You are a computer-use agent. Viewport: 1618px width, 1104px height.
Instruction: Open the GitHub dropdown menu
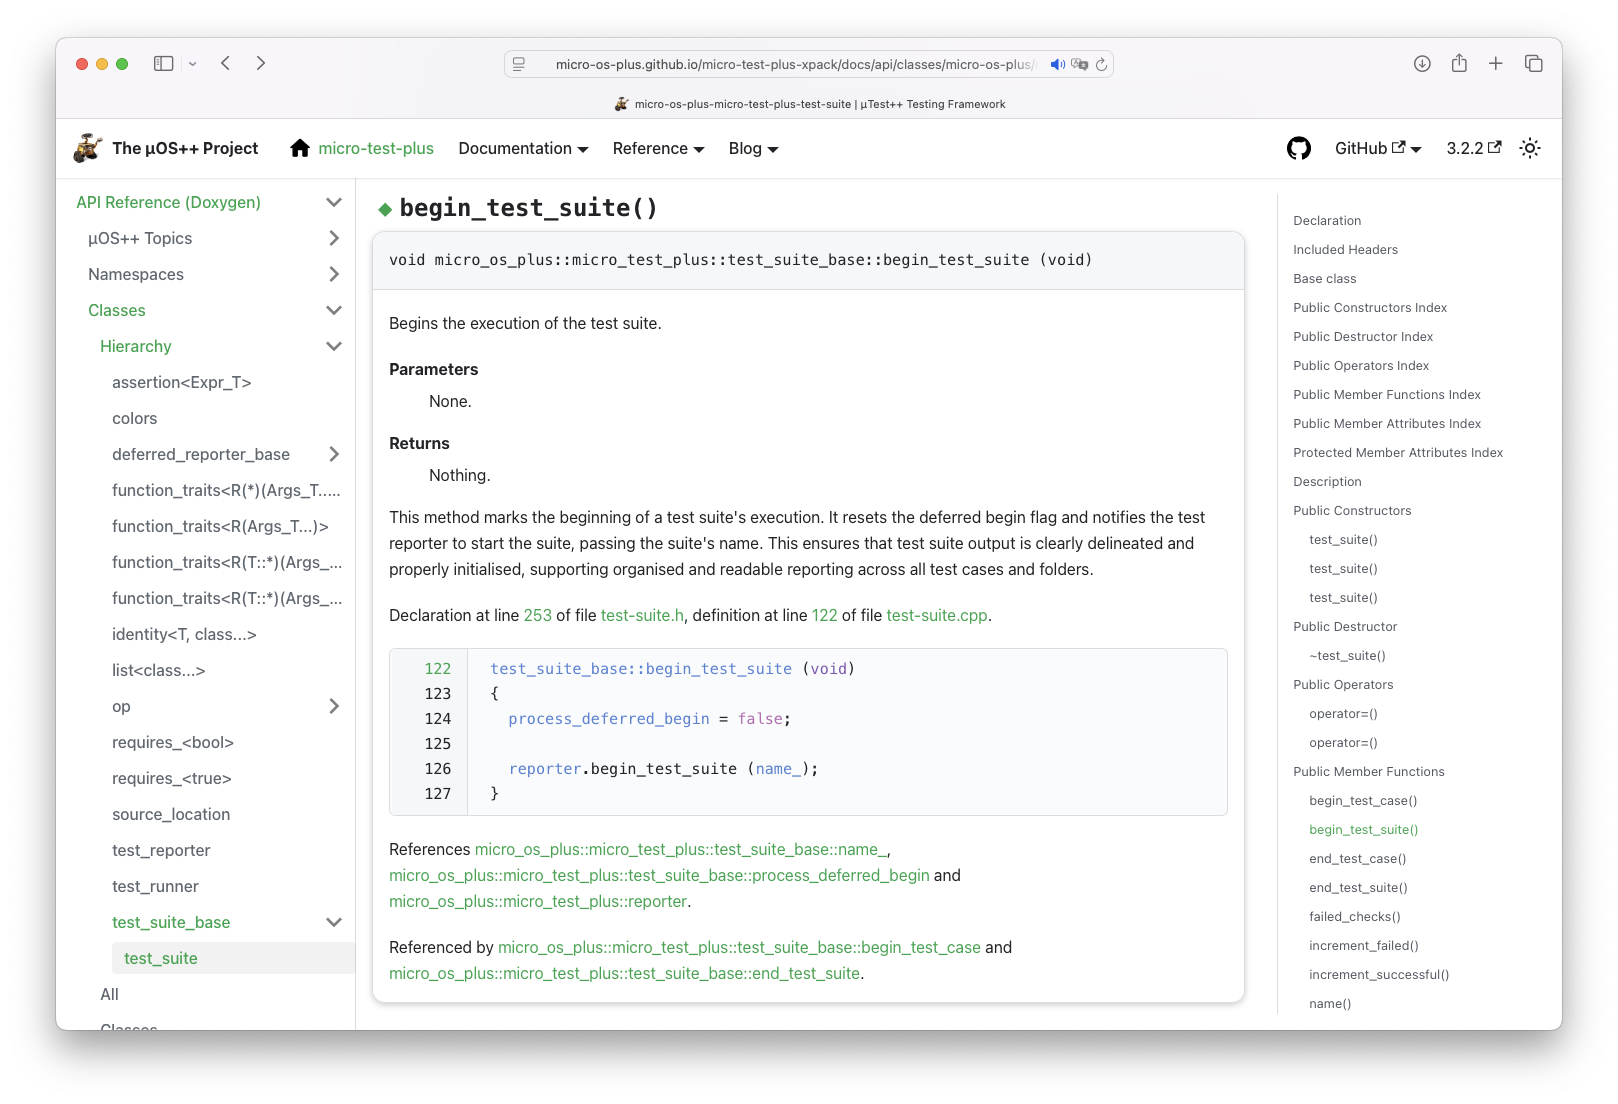pyautogui.click(x=1378, y=148)
